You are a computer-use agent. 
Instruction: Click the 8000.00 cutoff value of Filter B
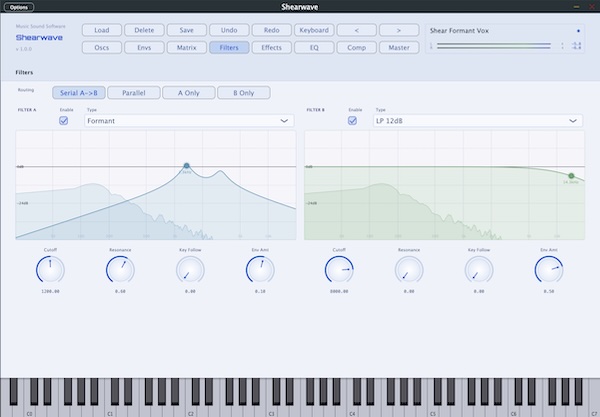(x=339, y=292)
